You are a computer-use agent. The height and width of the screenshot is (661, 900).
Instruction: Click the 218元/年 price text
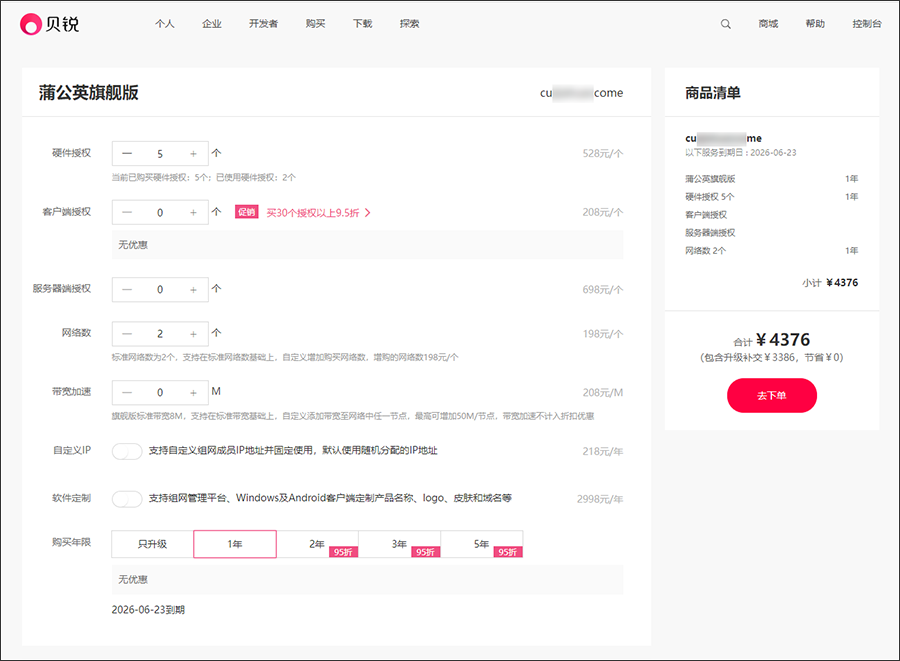click(603, 452)
